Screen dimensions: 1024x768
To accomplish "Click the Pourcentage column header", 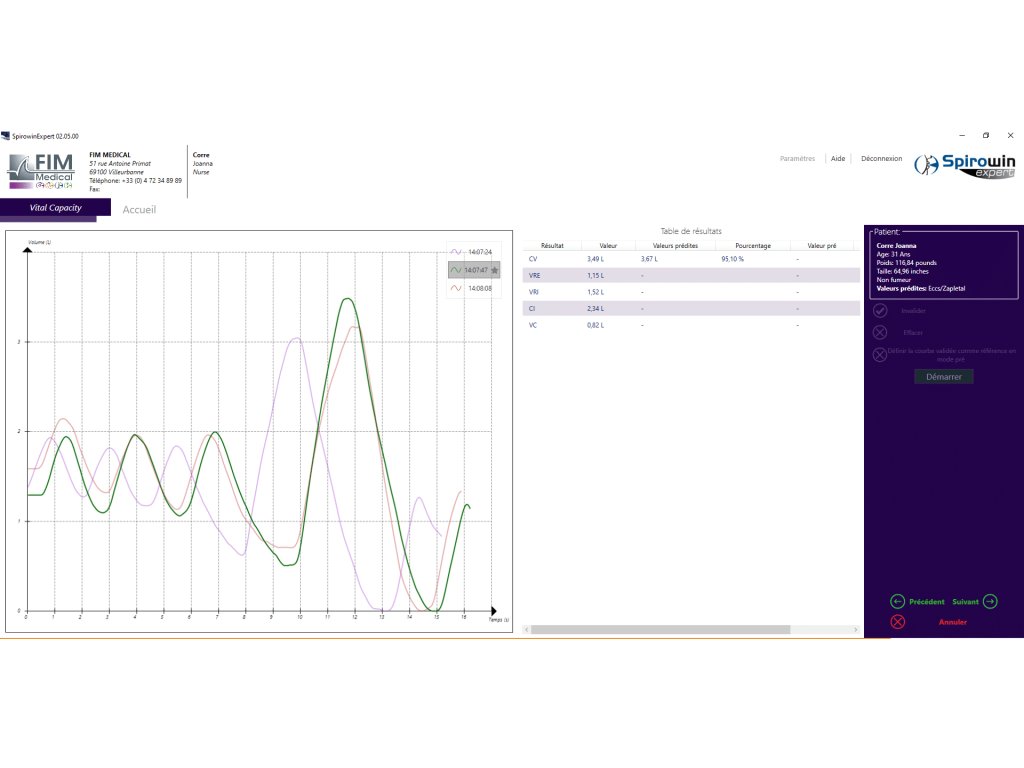I will point(753,246).
